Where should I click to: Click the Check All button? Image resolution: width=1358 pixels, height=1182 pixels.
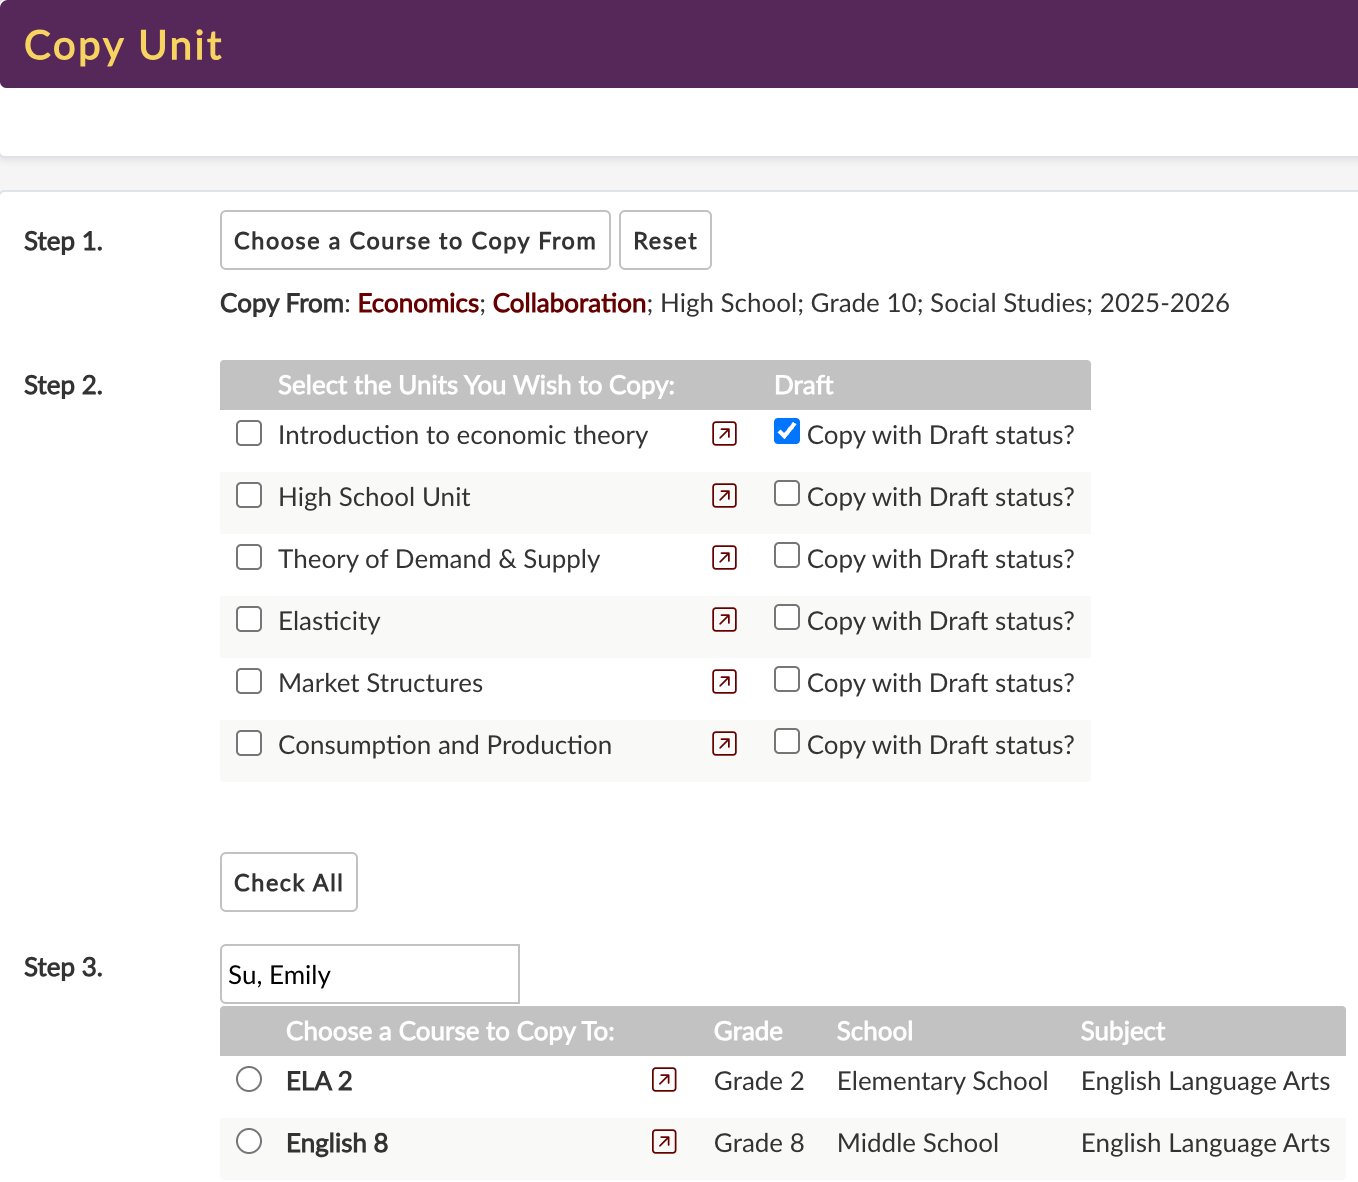(288, 882)
